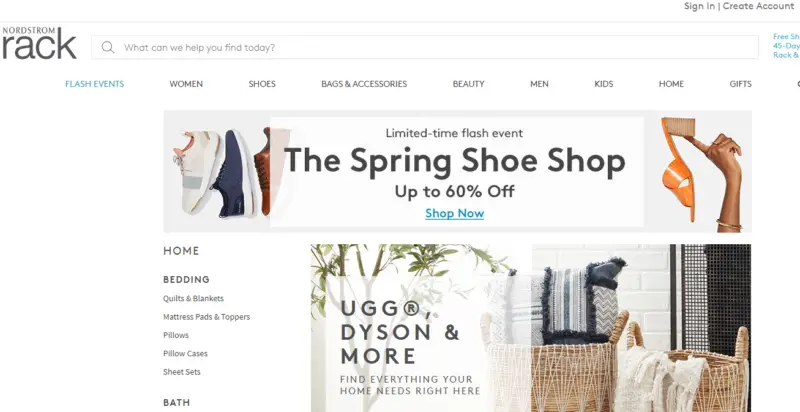800x412 pixels.
Task: Click the UGG, Dyson & More promo image
Action: [x=531, y=328]
